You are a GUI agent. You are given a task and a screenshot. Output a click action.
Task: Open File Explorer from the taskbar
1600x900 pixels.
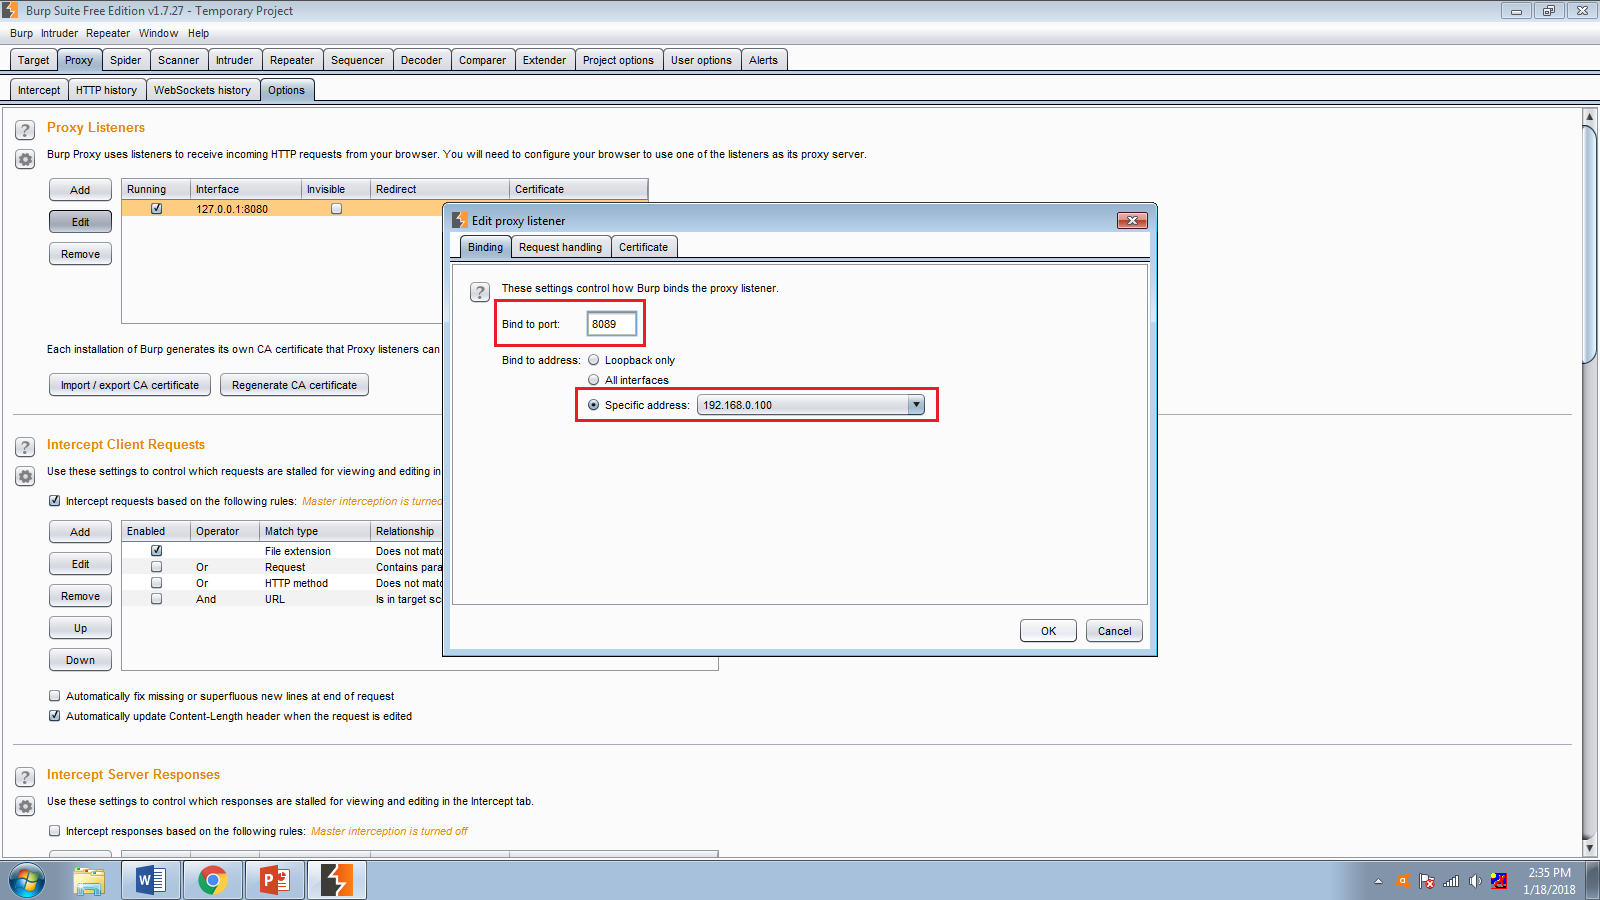coord(89,881)
